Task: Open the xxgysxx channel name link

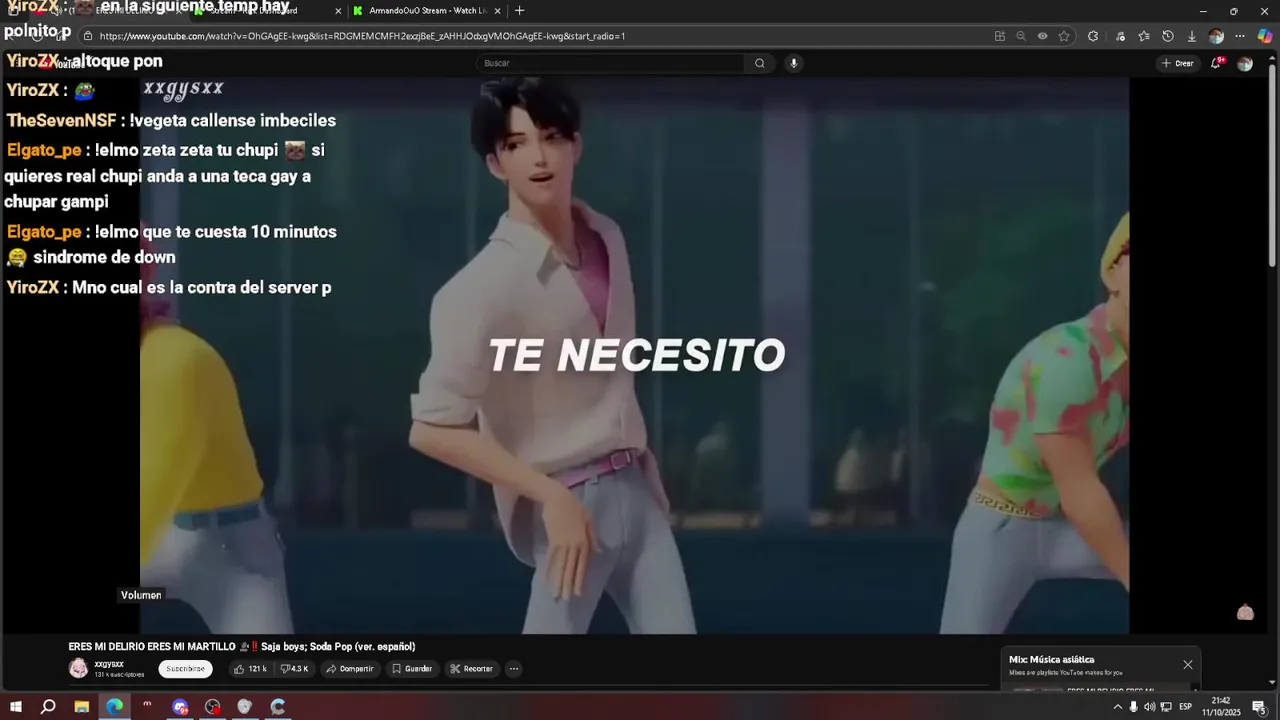Action: [x=109, y=664]
